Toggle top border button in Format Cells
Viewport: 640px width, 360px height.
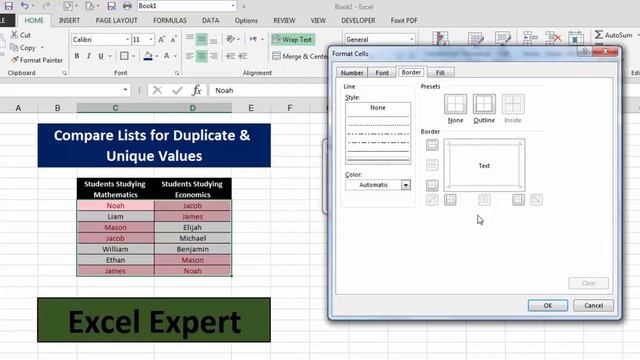(x=432, y=145)
